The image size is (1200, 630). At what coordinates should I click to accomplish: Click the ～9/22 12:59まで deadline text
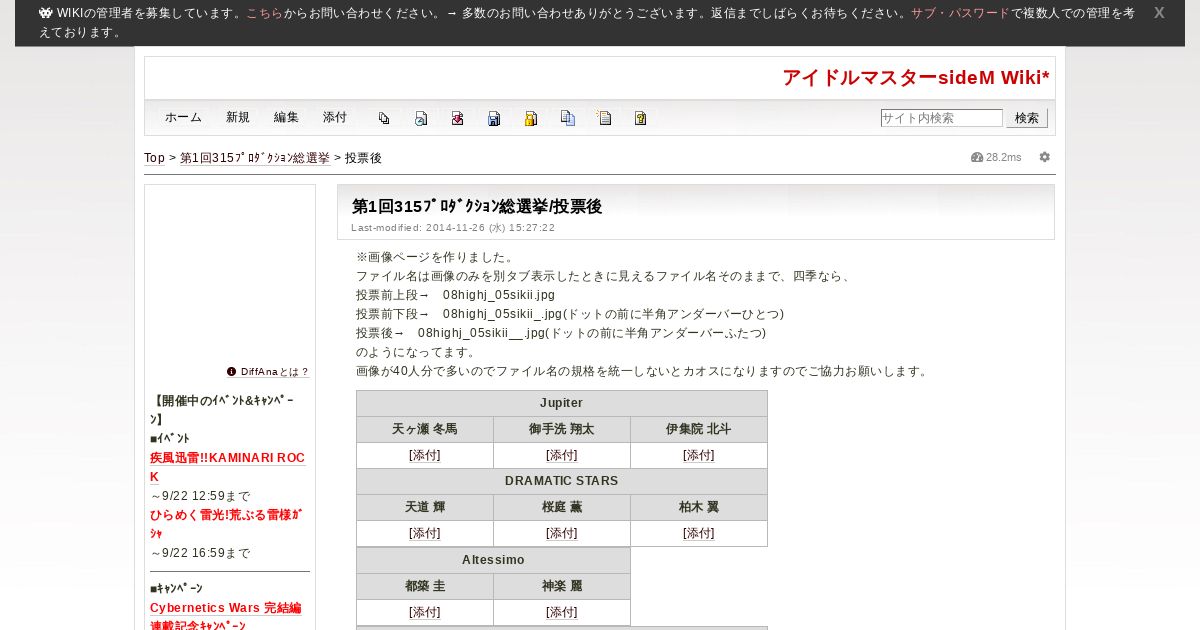pyautogui.click(x=200, y=496)
